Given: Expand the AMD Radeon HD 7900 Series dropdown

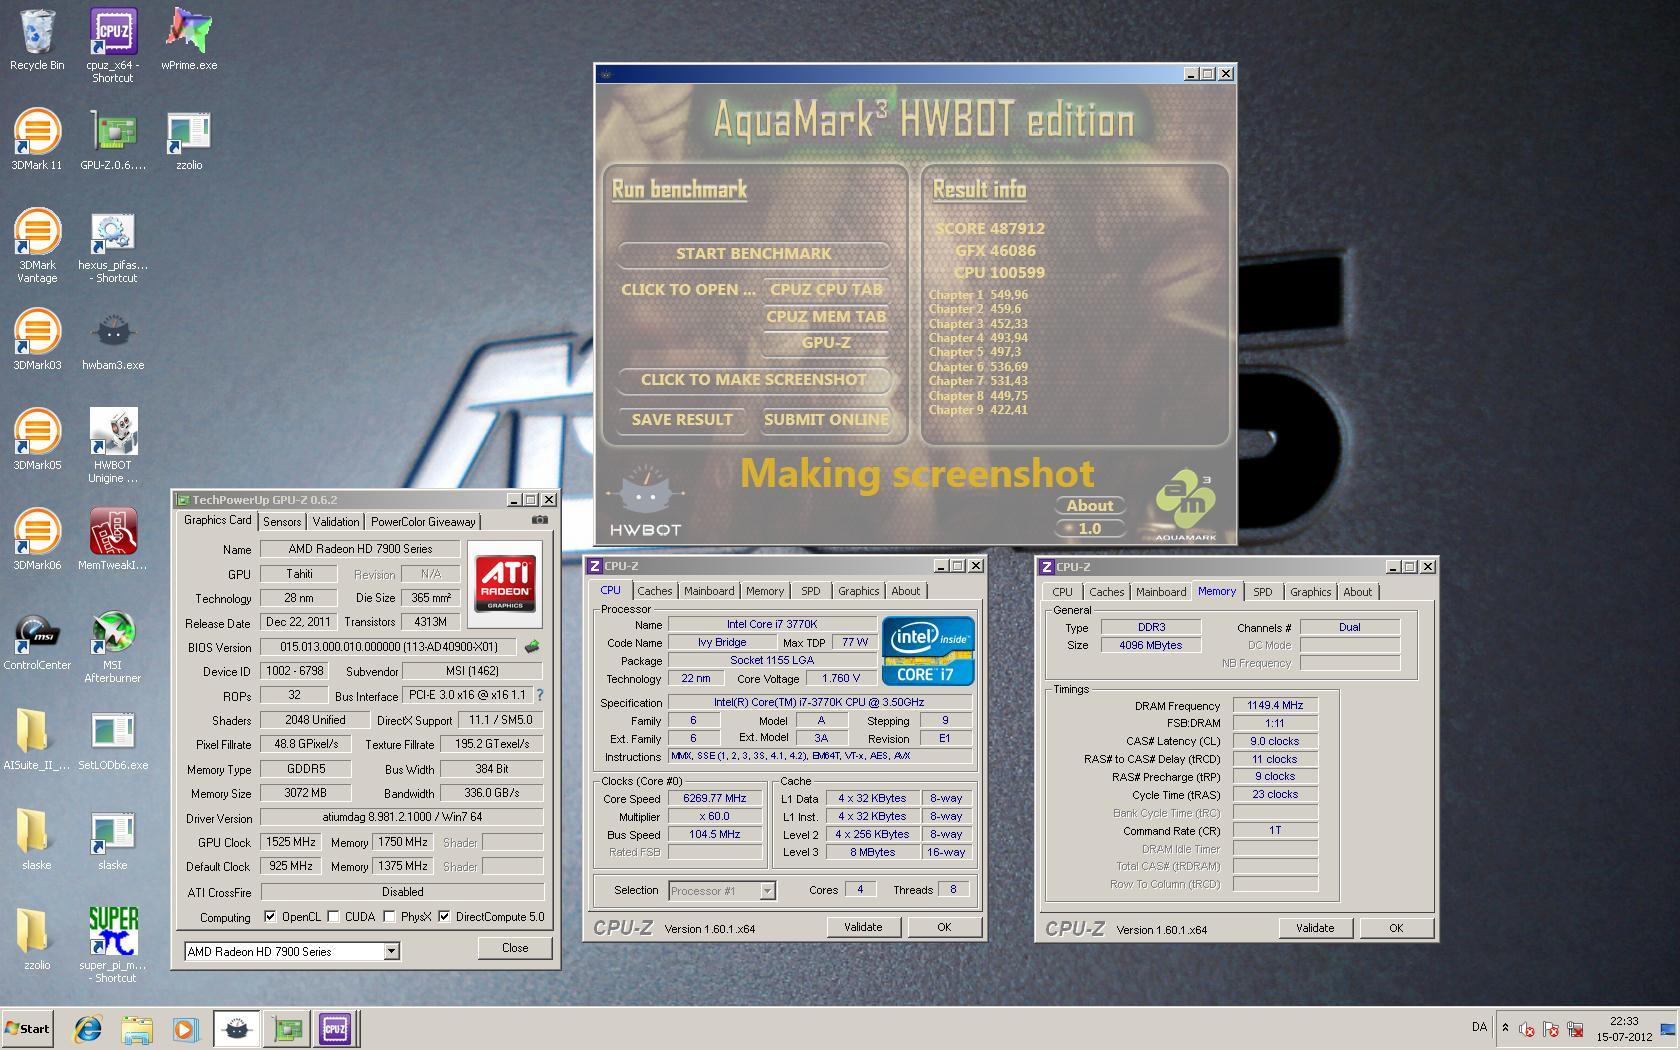Looking at the screenshot, I should point(391,951).
